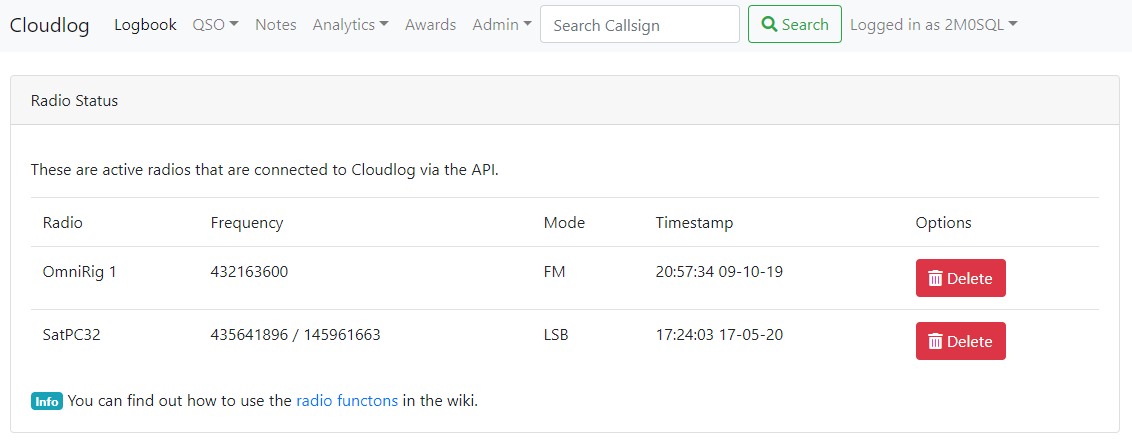Open the Notes section
This screenshot has height=444, width=1132.
coord(276,25)
